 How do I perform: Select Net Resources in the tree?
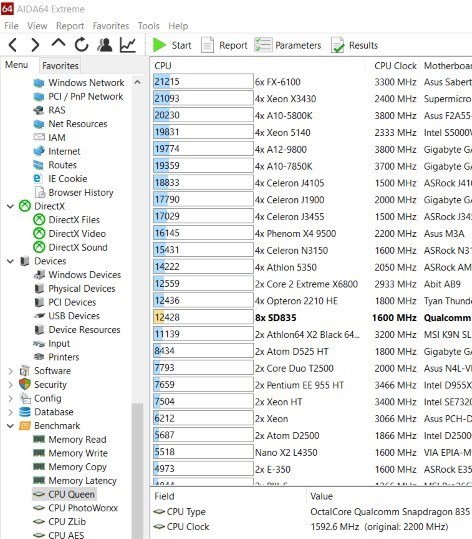pyautogui.click(x=78, y=124)
